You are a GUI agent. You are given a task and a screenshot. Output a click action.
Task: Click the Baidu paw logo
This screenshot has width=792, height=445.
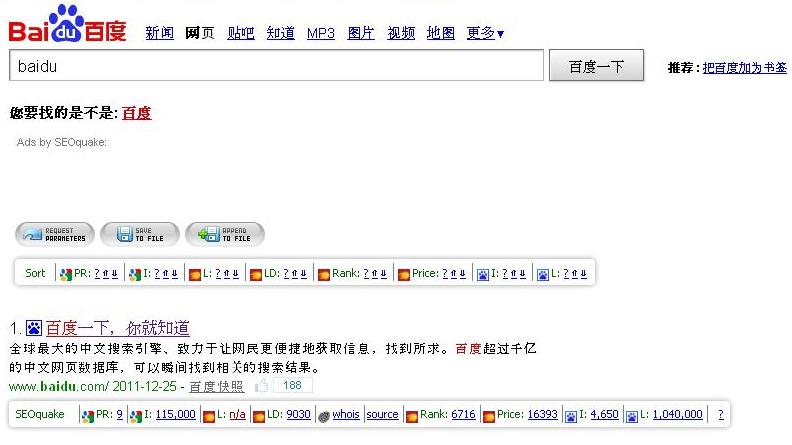tap(67, 23)
